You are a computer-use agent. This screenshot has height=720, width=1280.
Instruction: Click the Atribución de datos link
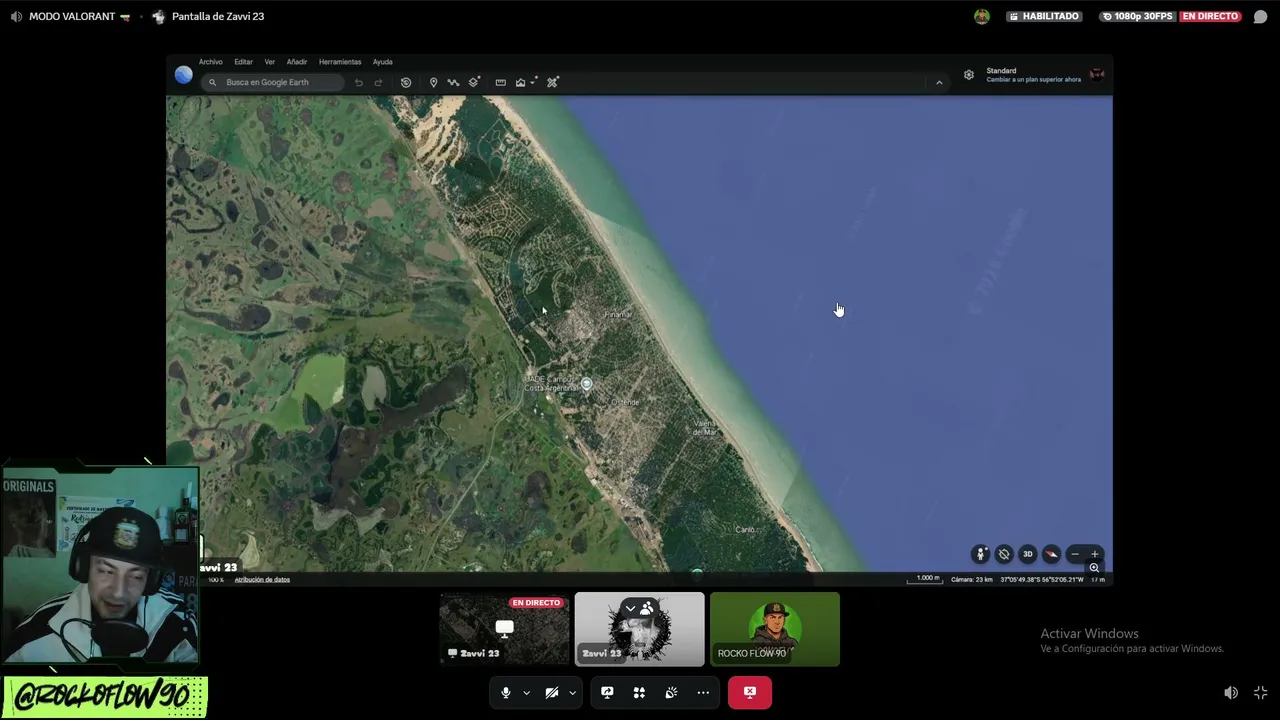262,579
